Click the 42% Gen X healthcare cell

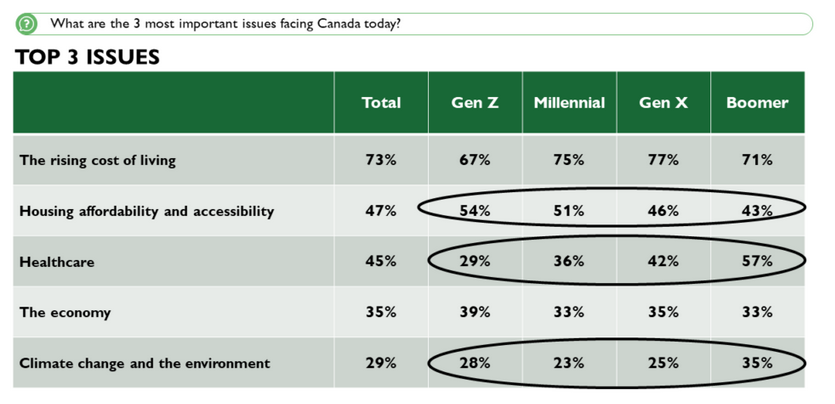pyautogui.click(x=663, y=262)
